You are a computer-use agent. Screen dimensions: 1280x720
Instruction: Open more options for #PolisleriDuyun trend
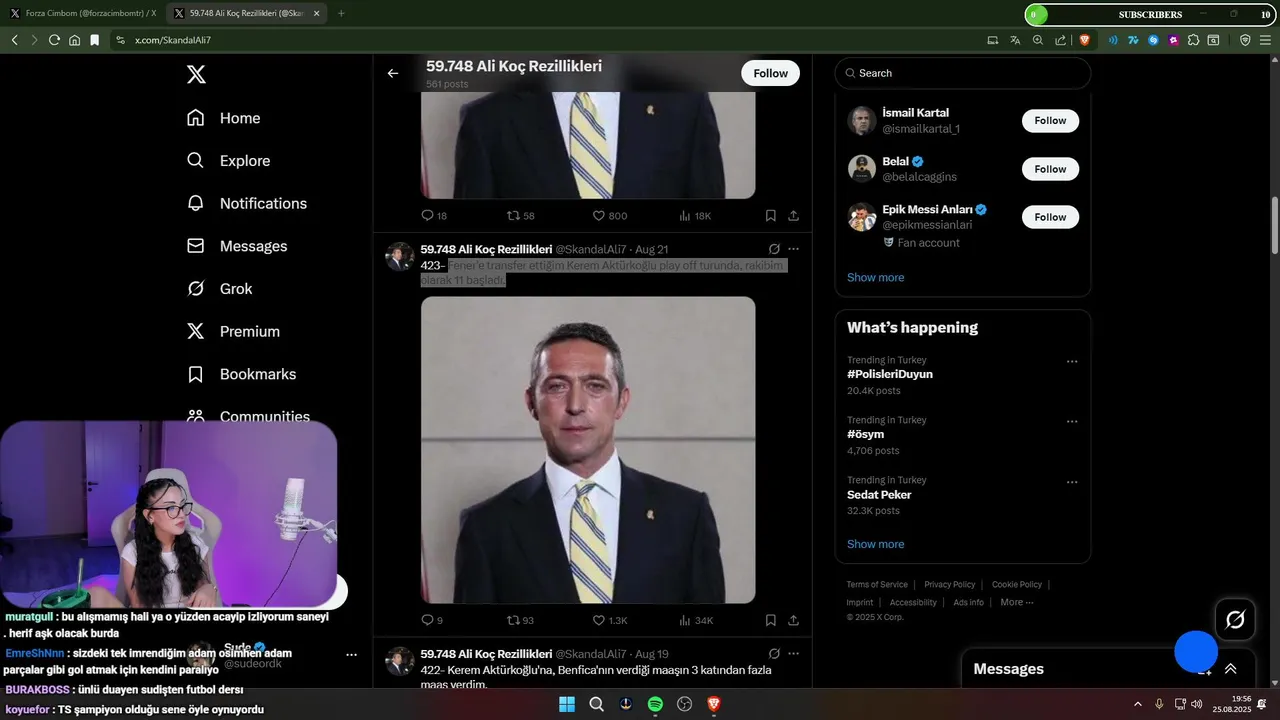[x=1072, y=362]
